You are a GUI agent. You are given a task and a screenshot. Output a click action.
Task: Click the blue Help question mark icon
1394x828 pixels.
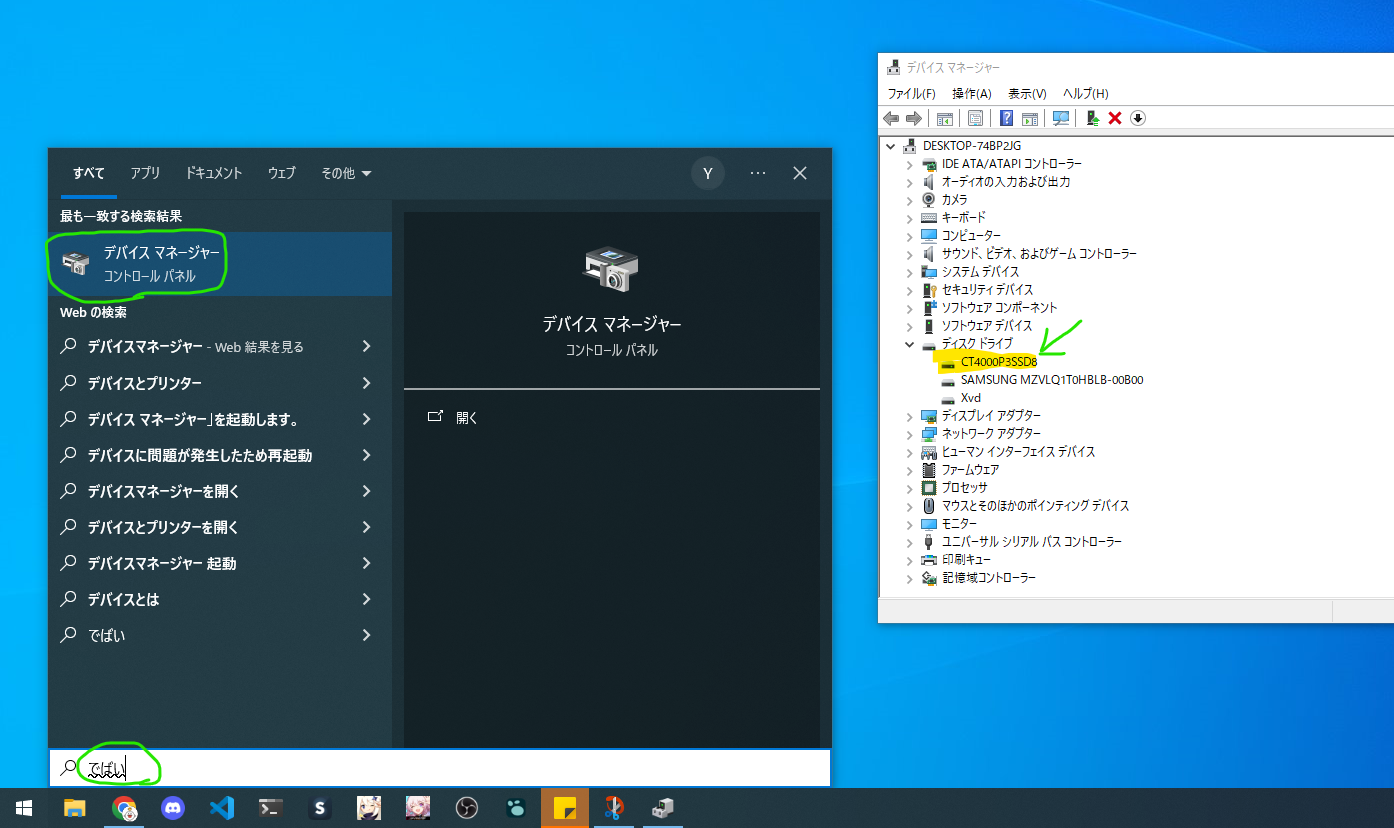coord(1006,118)
